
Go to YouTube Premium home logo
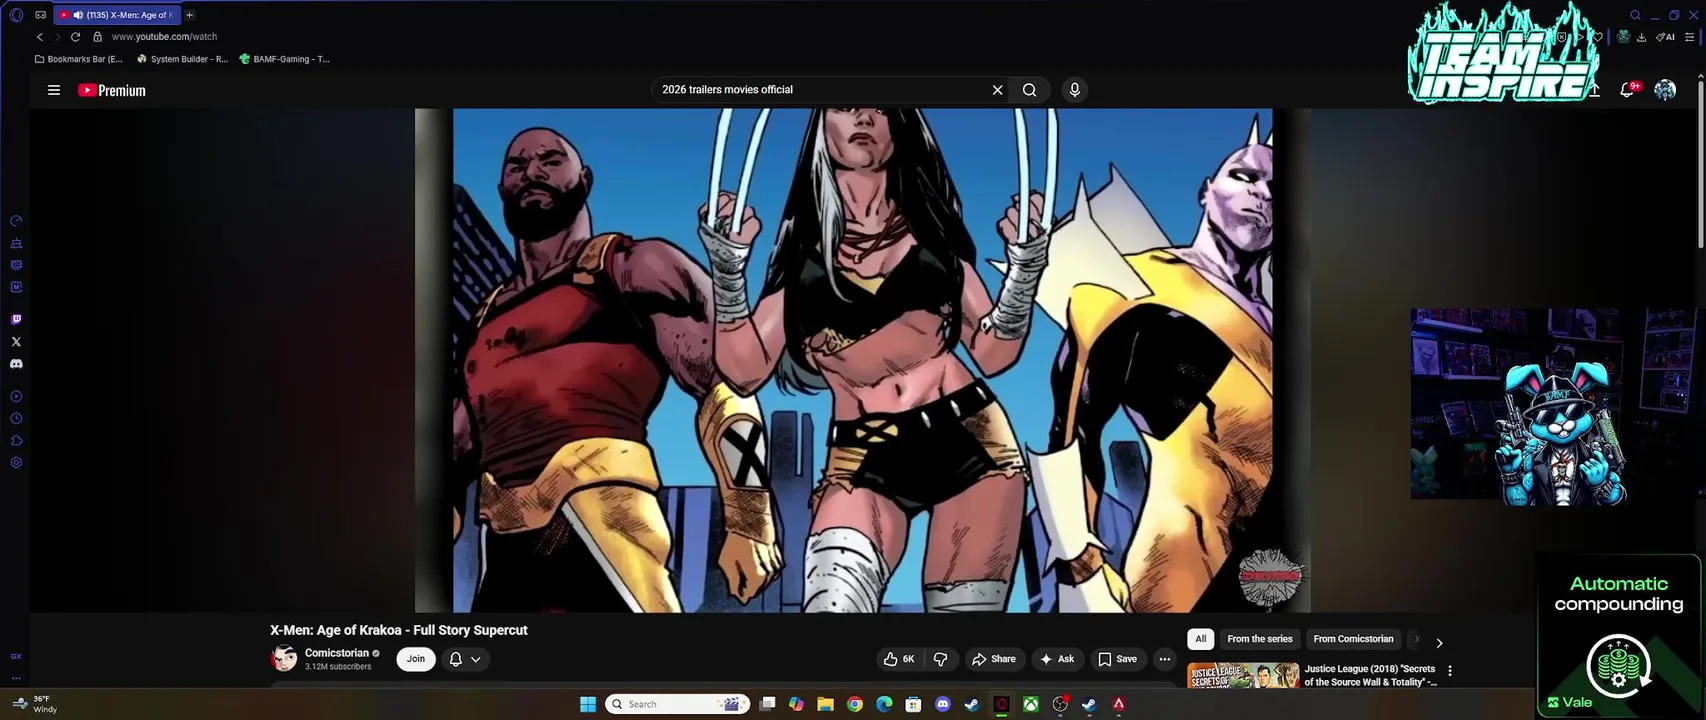click(x=112, y=90)
